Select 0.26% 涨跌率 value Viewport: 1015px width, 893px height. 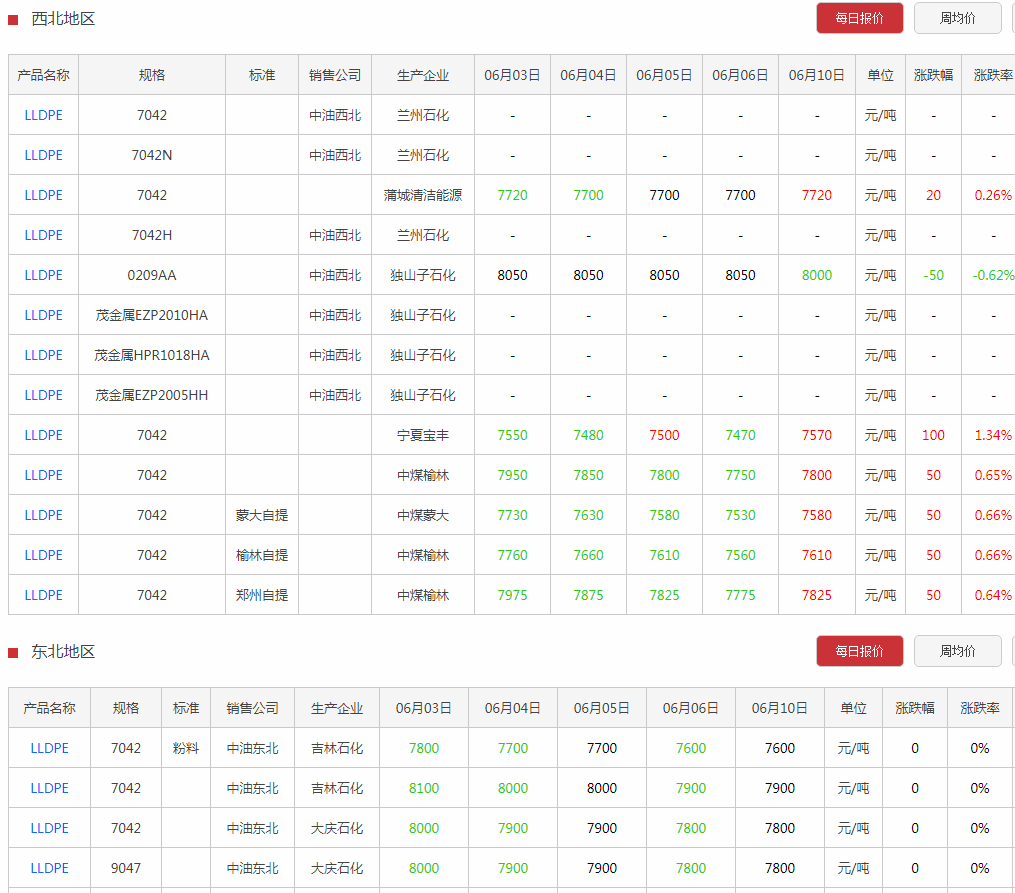click(x=993, y=195)
